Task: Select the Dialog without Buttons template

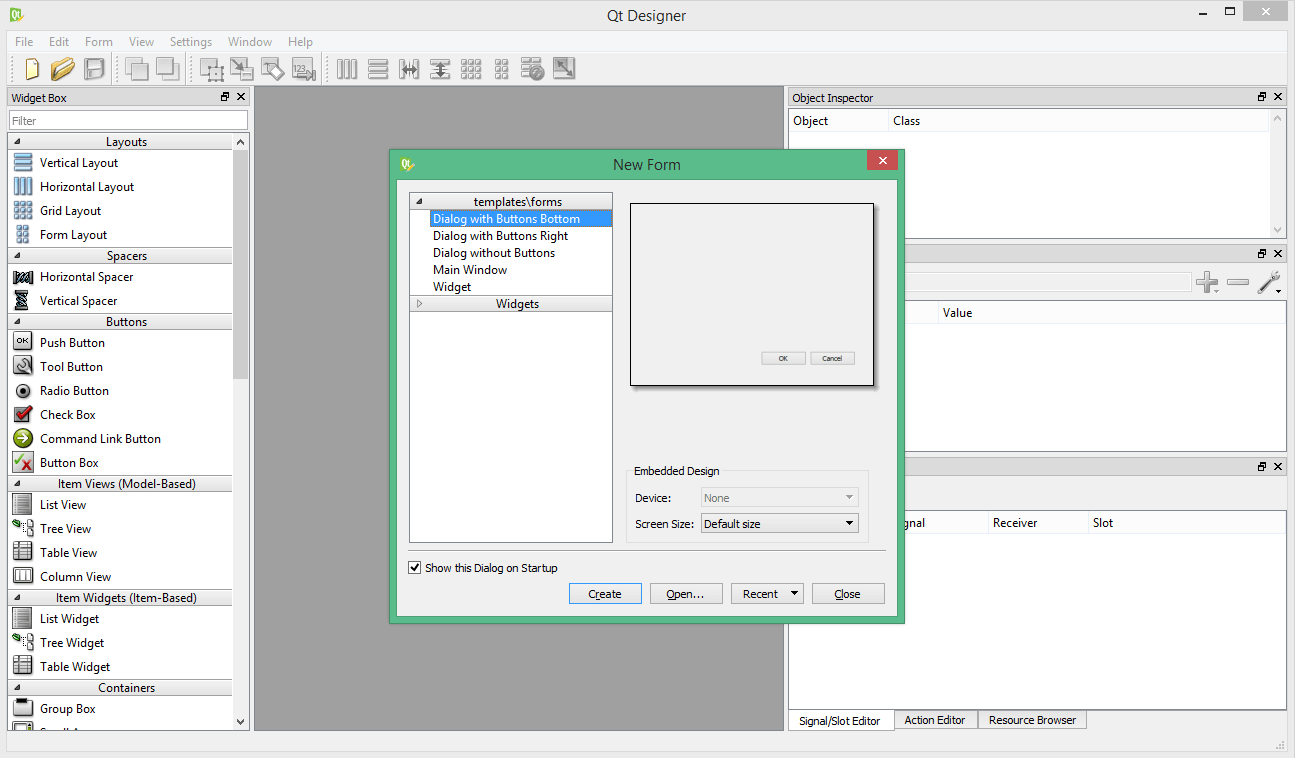Action: pyautogui.click(x=496, y=252)
